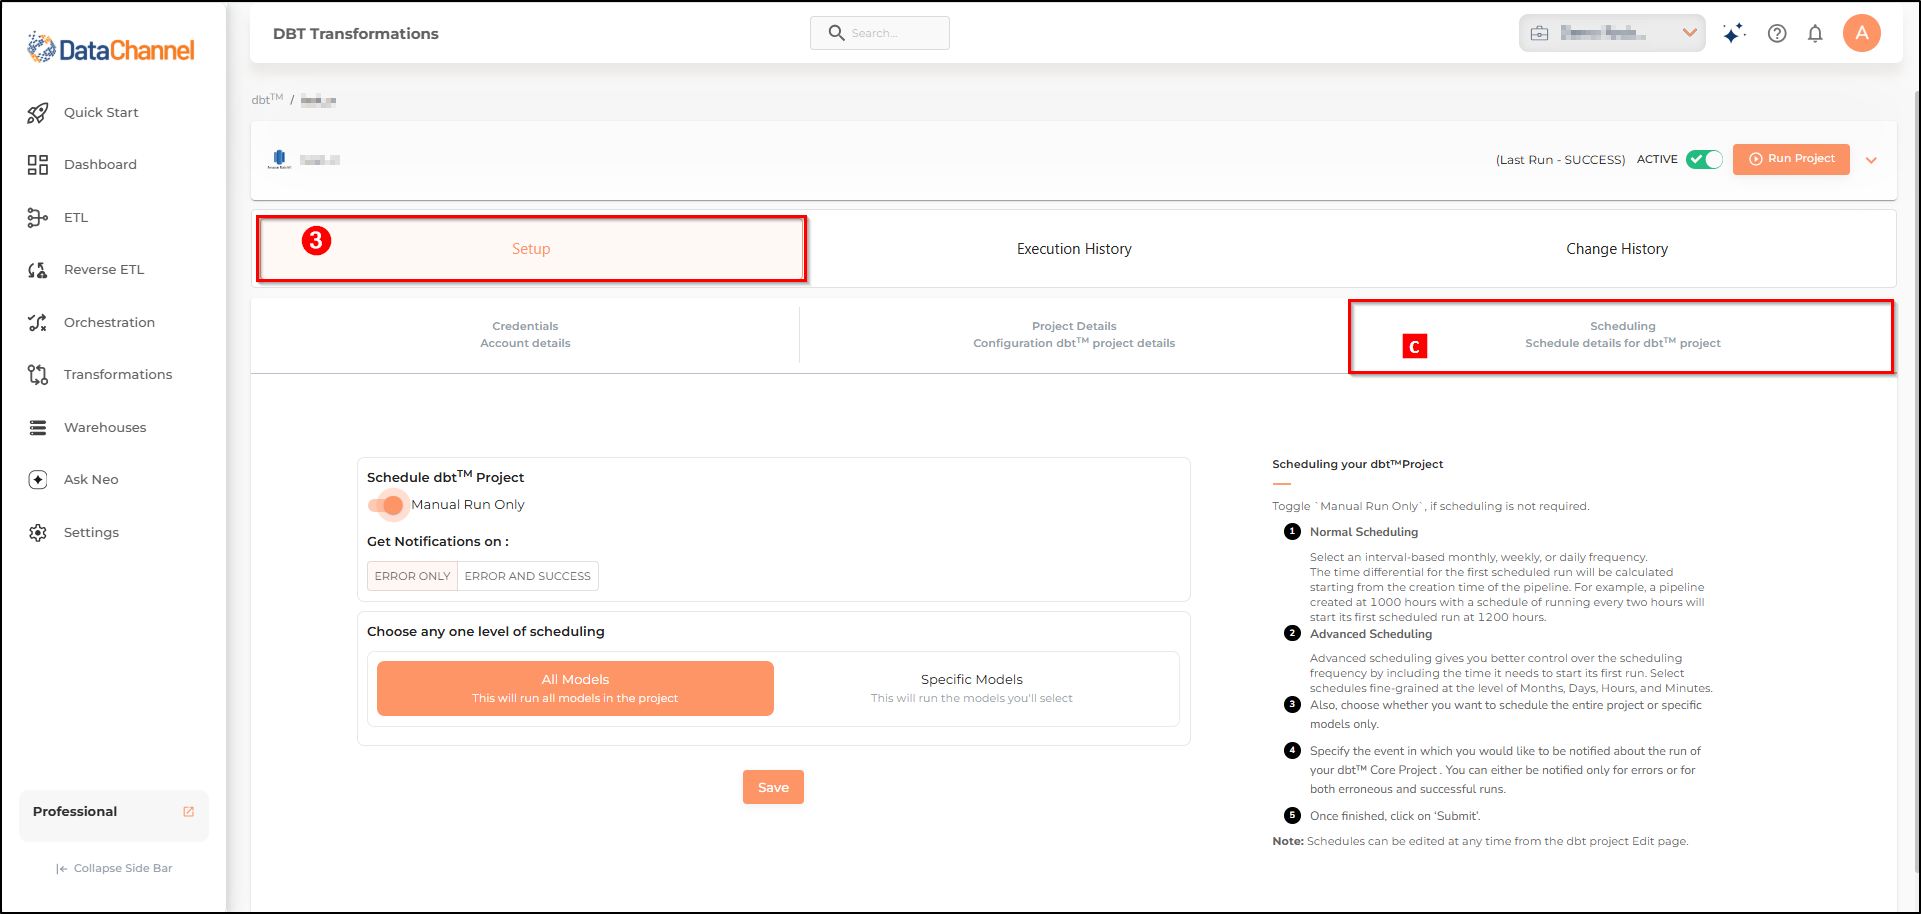This screenshot has width=1921, height=914.
Task: Click the dbt project logo icon
Action: (279, 160)
